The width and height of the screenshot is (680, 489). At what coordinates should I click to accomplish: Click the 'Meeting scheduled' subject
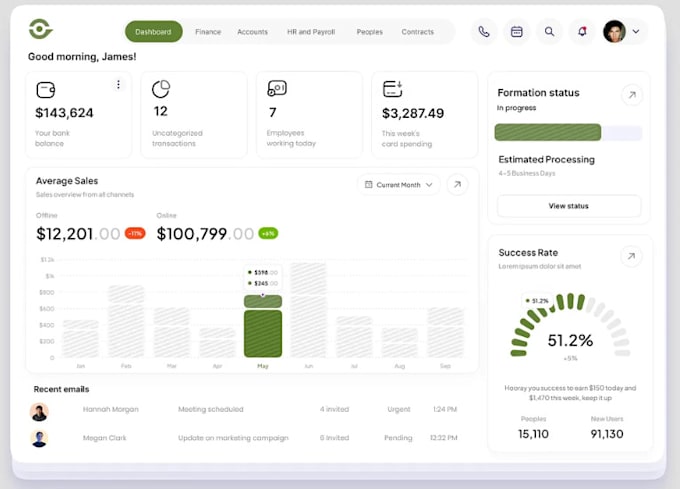211,409
